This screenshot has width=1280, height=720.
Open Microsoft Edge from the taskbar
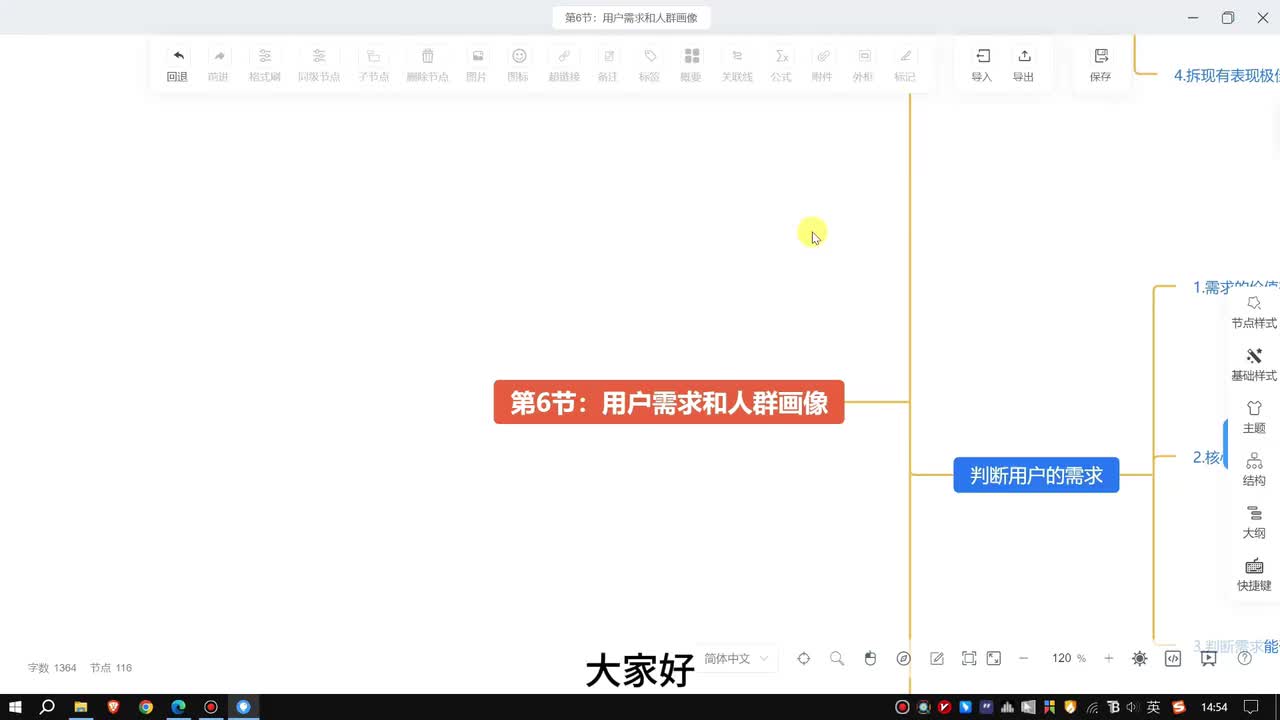coord(178,707)
